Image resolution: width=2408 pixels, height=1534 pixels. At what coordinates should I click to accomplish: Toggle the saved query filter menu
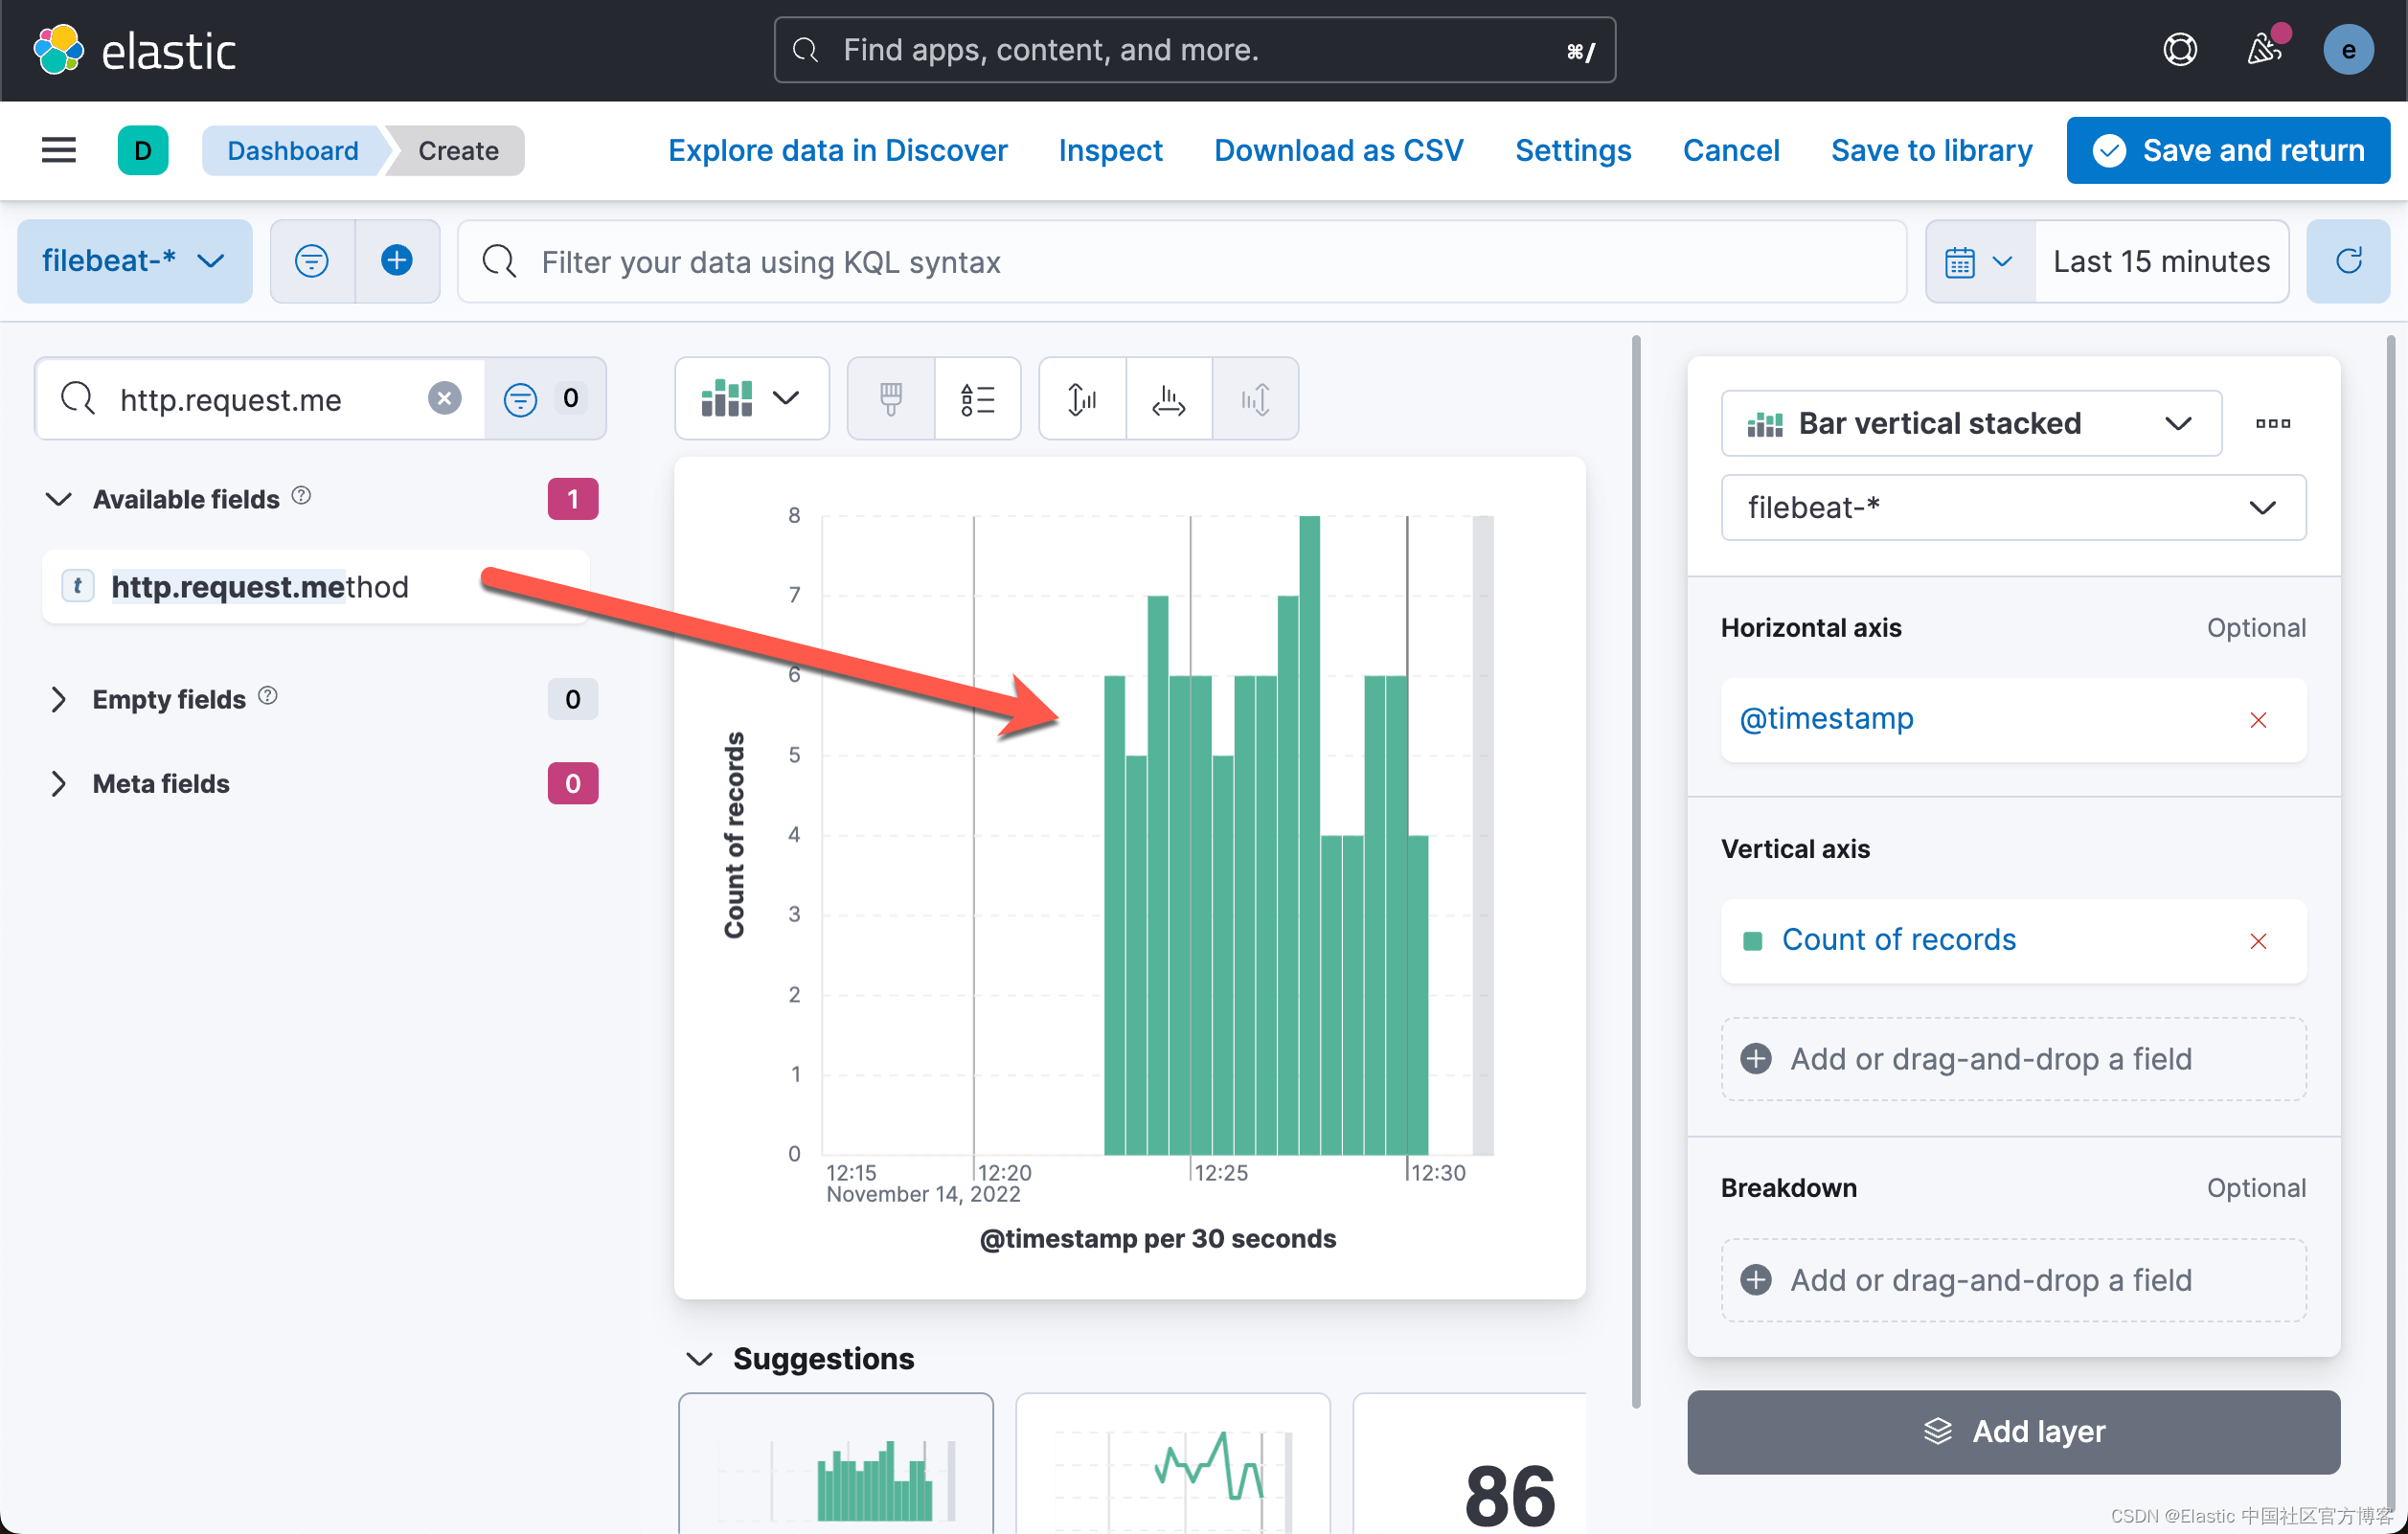tap(312, 261)
